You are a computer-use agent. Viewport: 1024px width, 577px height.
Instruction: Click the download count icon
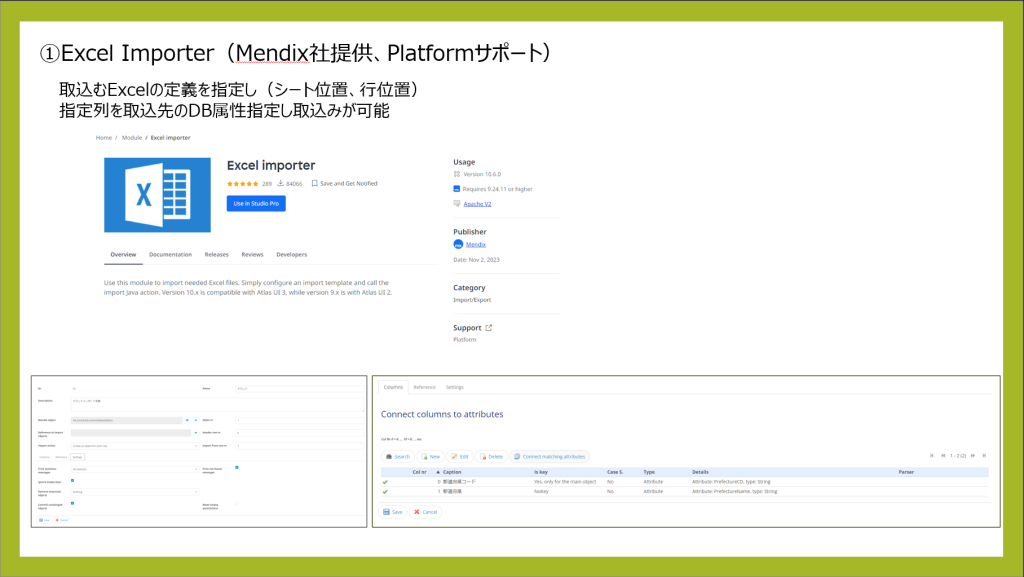[x=281, y=184]
